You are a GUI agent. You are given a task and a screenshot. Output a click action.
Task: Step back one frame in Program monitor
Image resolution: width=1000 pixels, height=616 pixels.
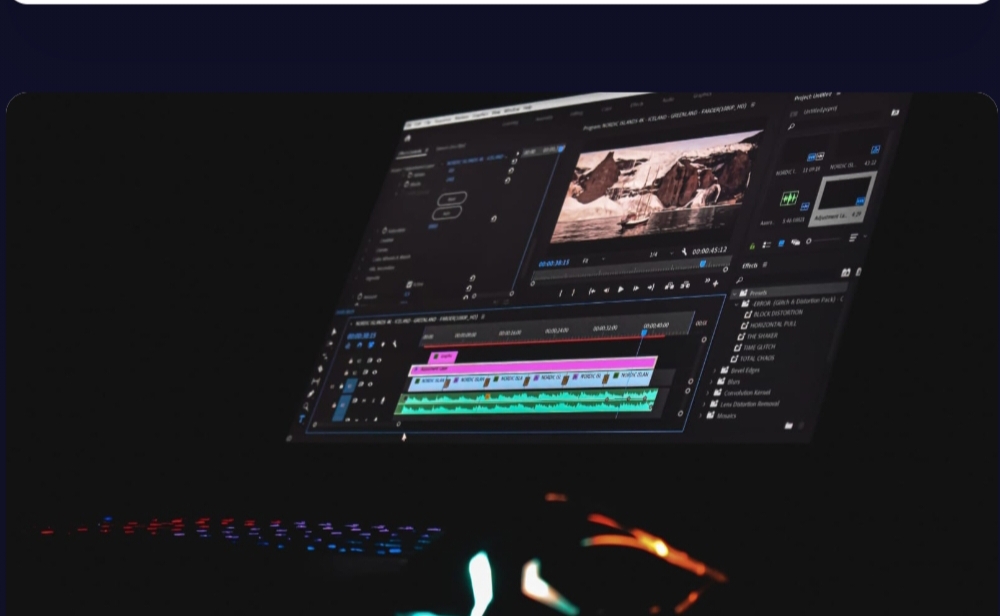pos(606,291)
